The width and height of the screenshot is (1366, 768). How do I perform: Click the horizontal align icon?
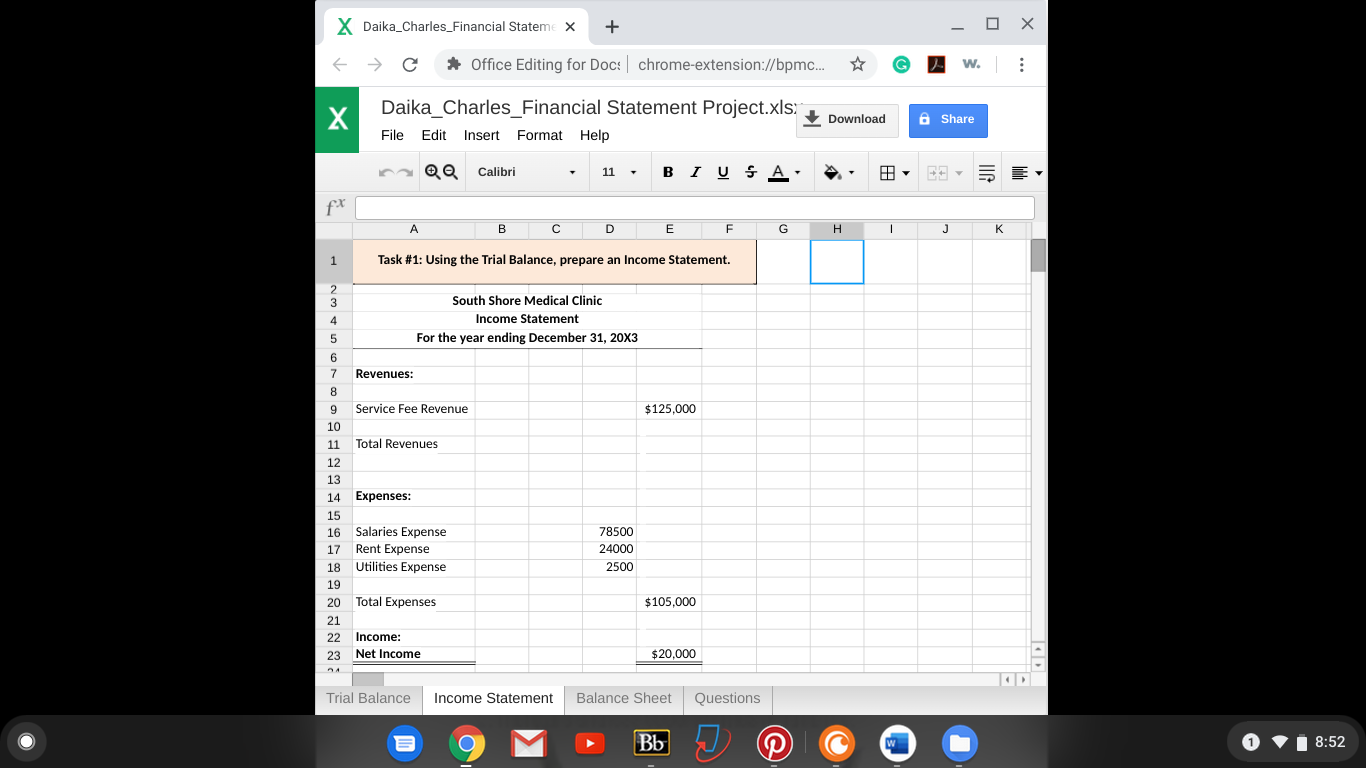[x=1019, y=173]
